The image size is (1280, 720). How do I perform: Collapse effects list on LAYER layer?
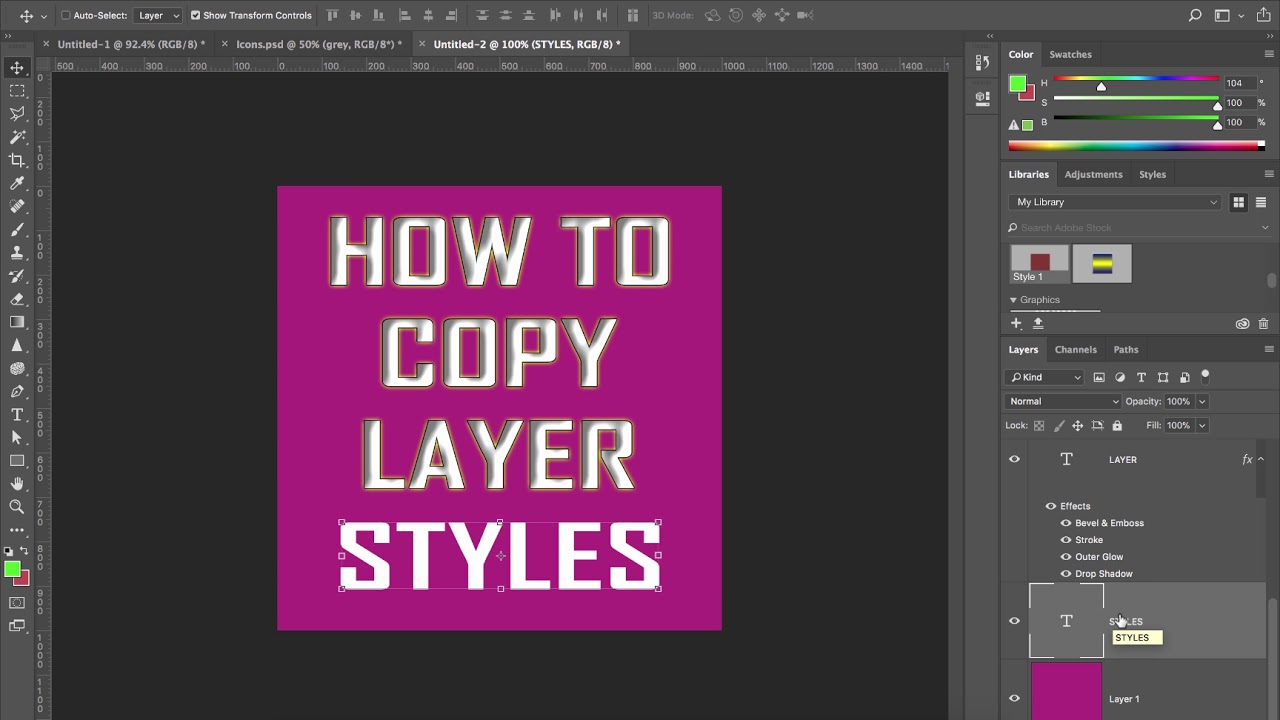pos(1260,459)
